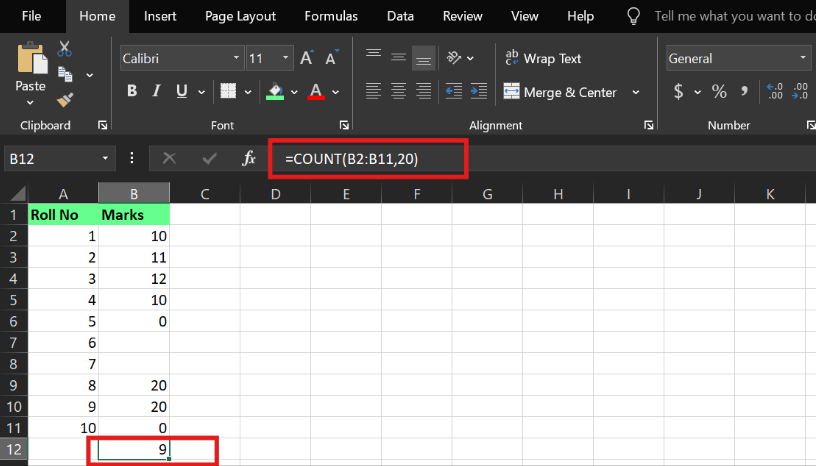This screenshot has height=466, width=816.
Task: Increase indent icon
Action: [479, 91]
